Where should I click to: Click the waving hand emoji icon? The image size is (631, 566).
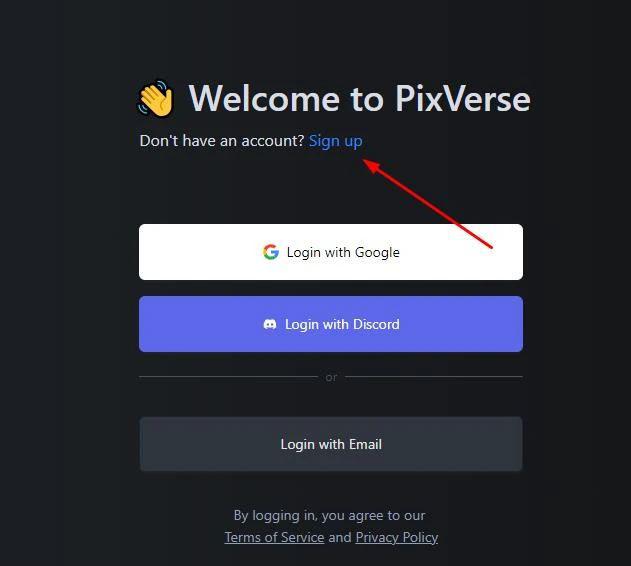[156, 98]
